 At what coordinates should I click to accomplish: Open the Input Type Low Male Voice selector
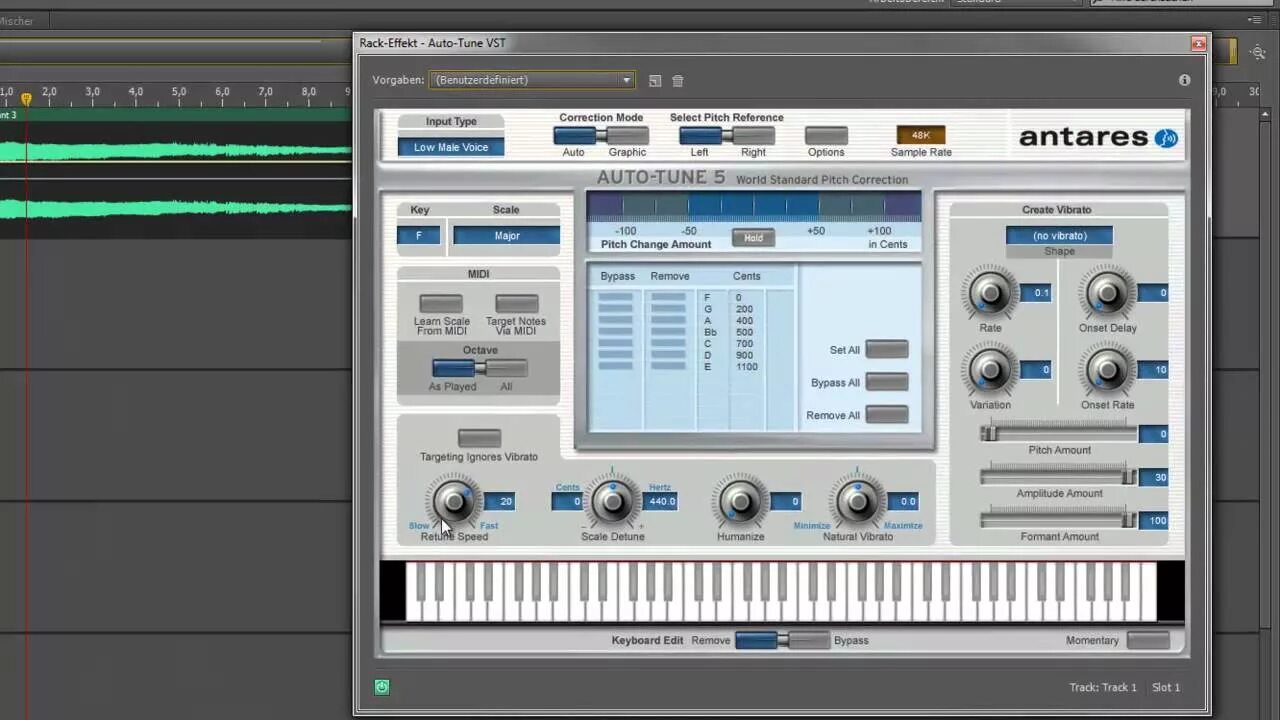click(451, 147)
